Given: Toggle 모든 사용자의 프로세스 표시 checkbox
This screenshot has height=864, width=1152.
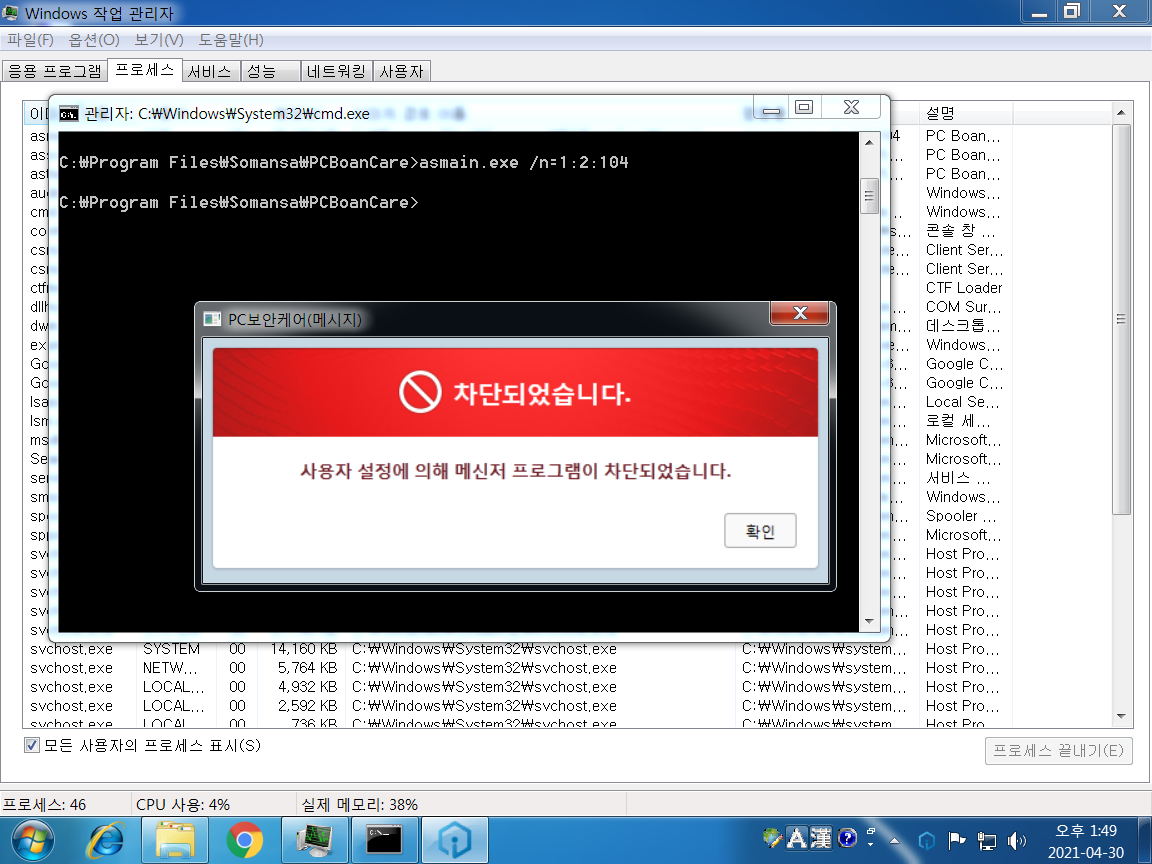Looking at the screenshot, I should pyautogui.click(x=32, y=746).
